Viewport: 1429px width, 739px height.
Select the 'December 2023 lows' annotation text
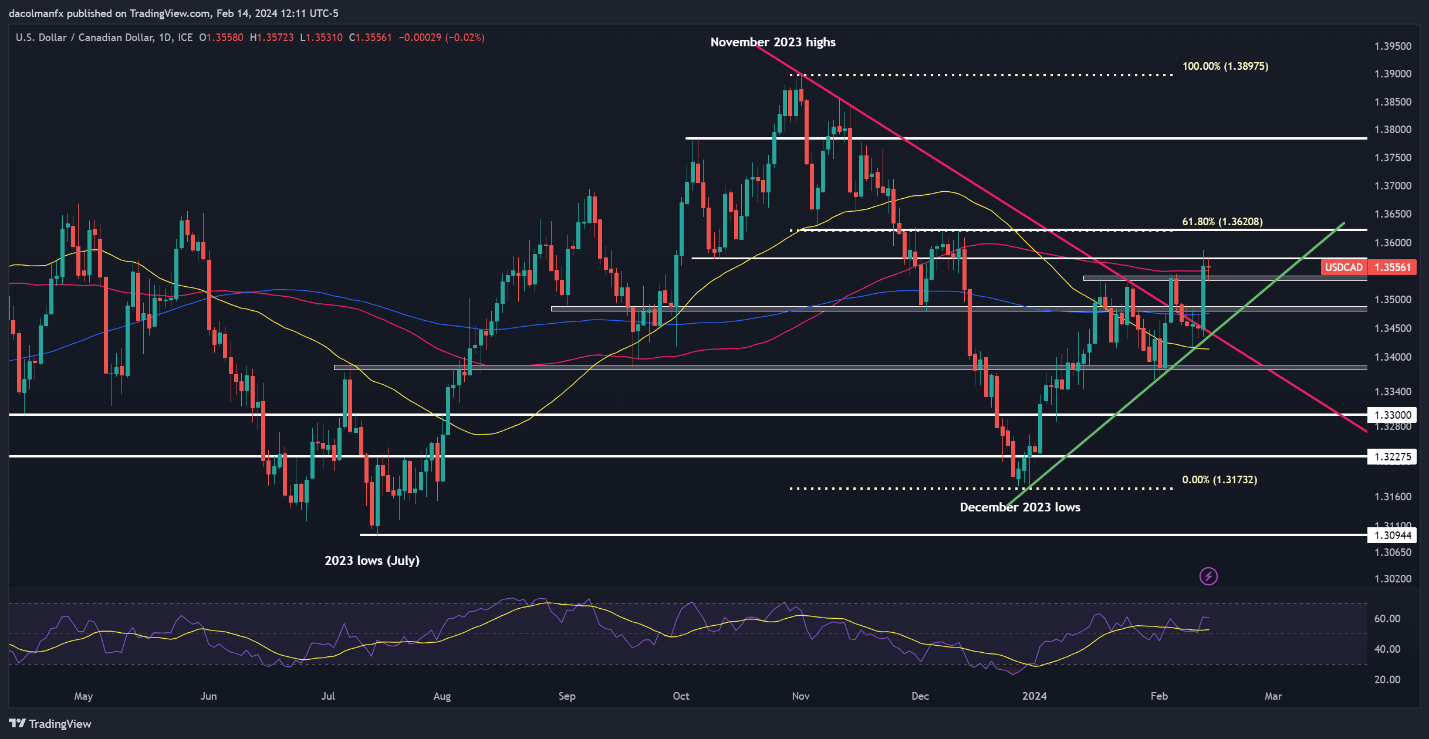pyautogui.click(x=1020, y=507)
